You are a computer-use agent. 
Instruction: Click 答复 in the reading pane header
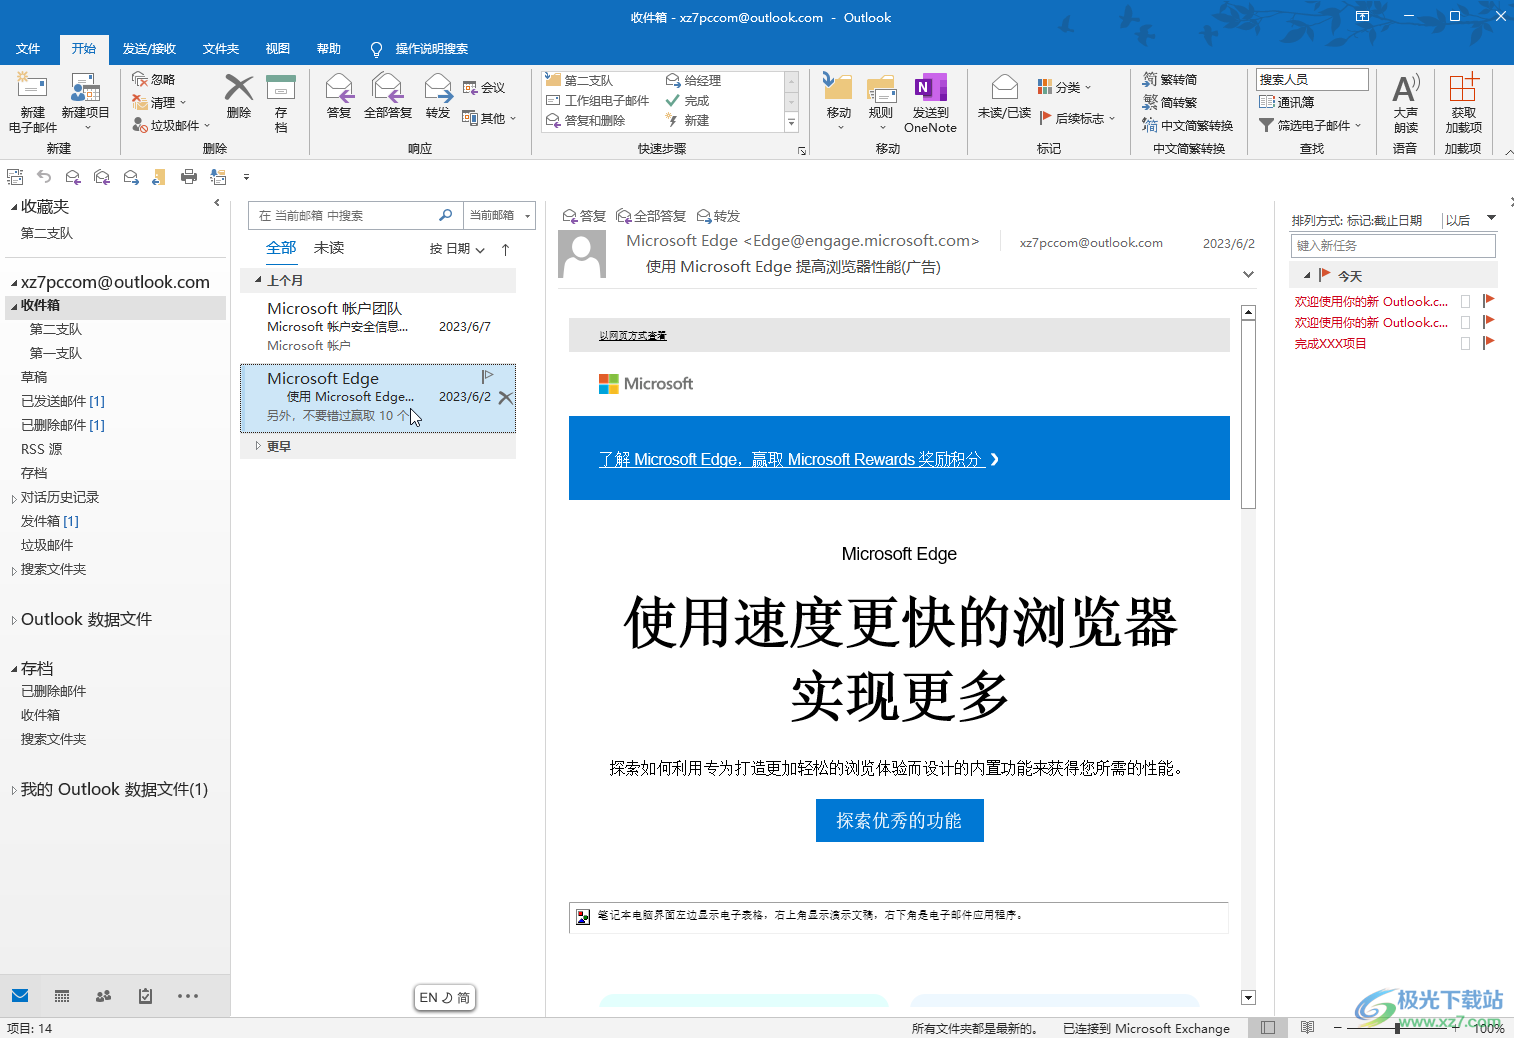584,216
